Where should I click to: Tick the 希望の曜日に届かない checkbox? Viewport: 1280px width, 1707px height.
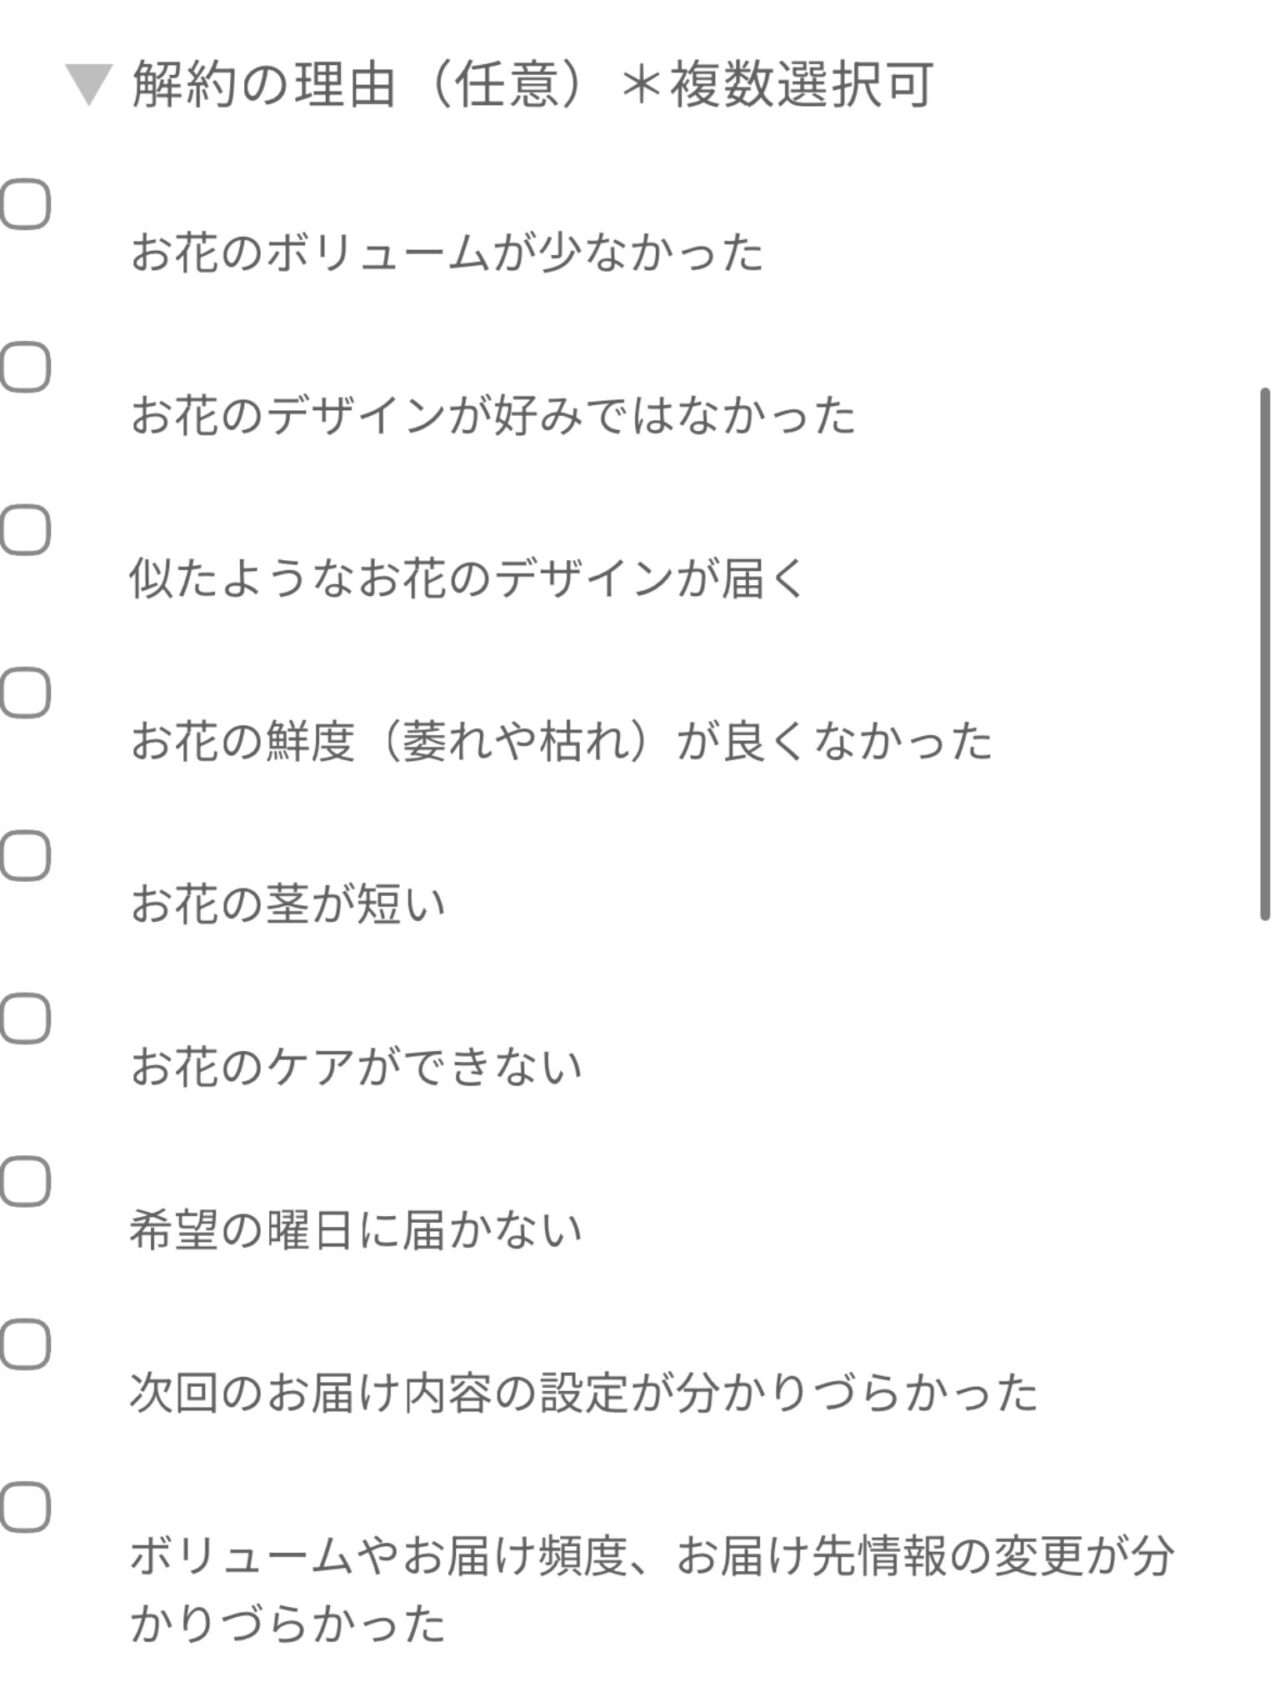(x=25, y=1182)
